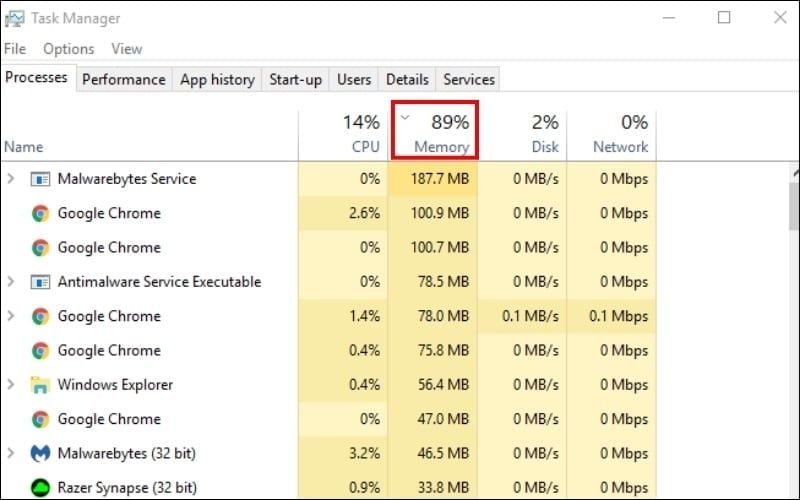Select the Windows Explorer process name
Screen dimensions: 800x500
[x=115, y=385]
